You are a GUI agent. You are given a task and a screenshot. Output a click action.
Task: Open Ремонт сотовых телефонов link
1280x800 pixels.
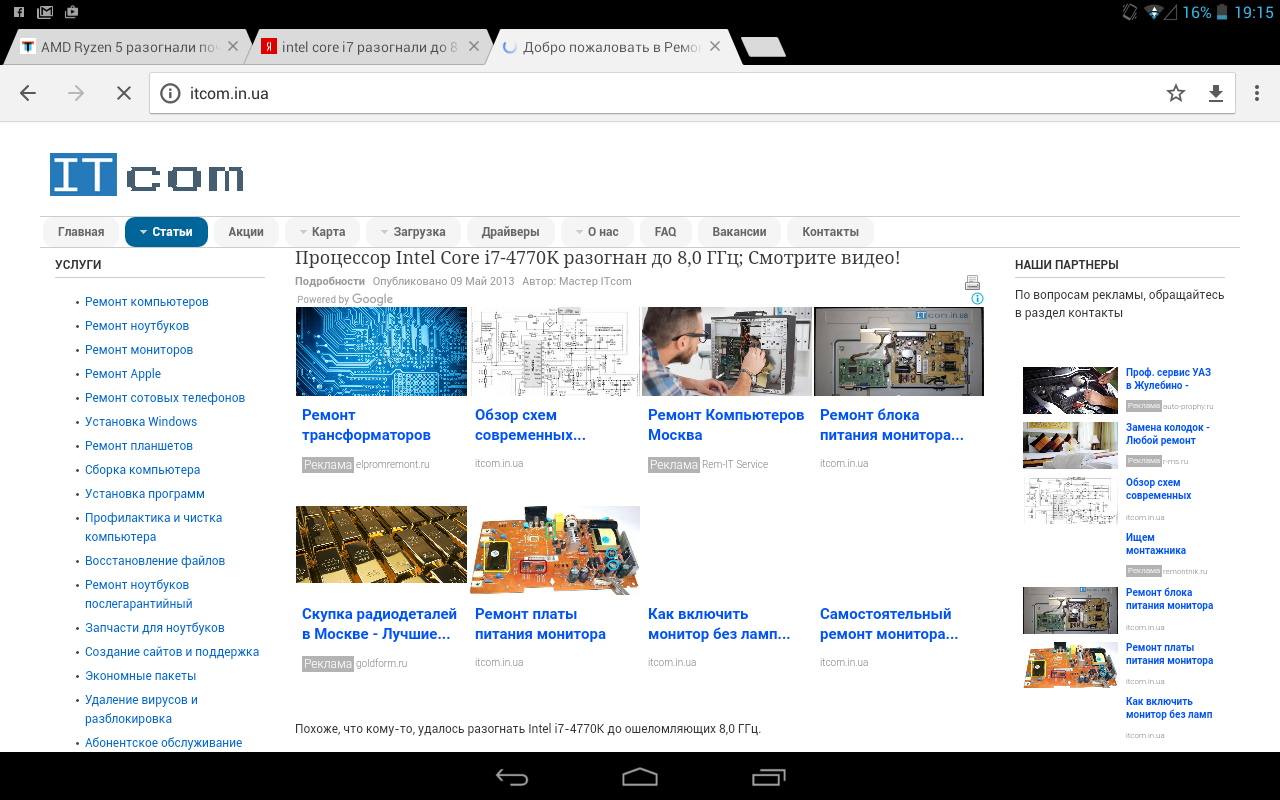(x=165, y=398)
